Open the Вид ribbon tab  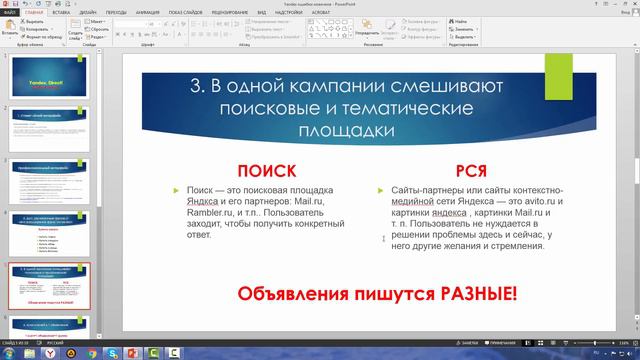pyautogui.click(x=262, y=13)
